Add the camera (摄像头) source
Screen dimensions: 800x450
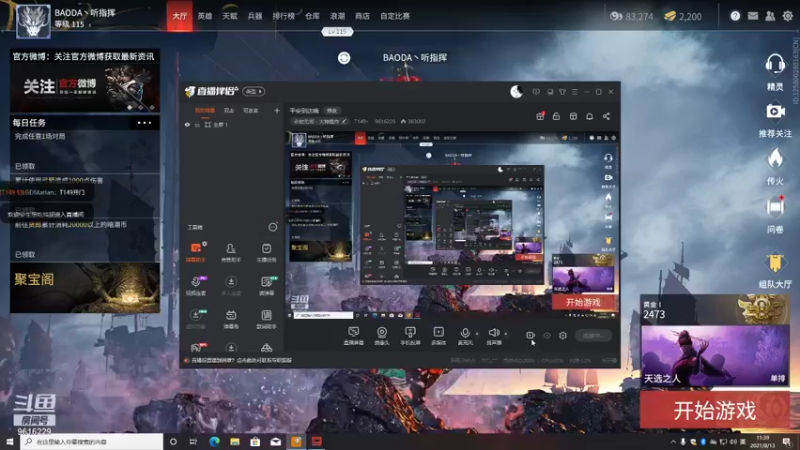tap(382, 336)
